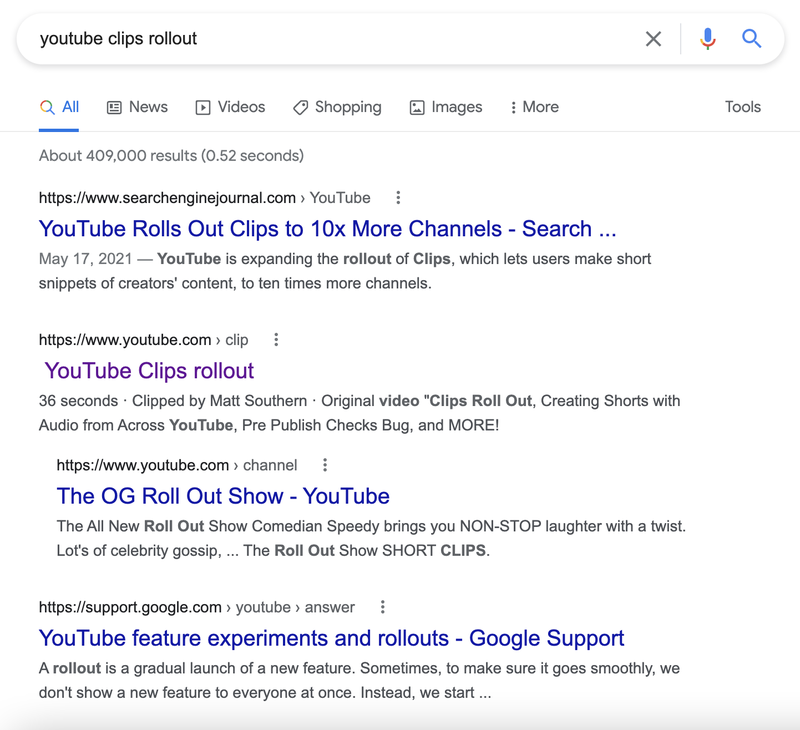Image resolution: width=800 pixels, height=730 pixels.
Task: Open The OG Roll Out Show result
Action: point(223,496)
